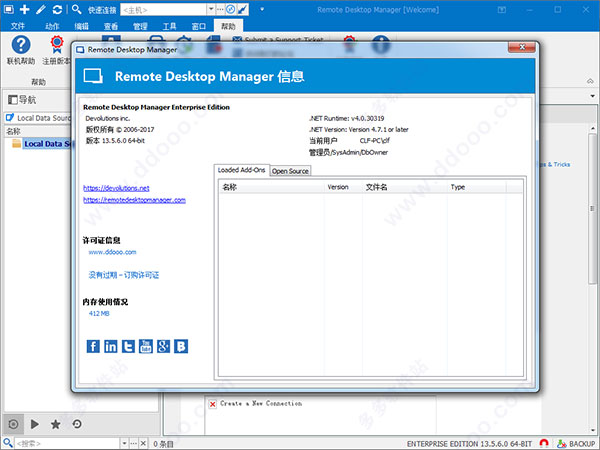Image resolution: width=600 pixels, height=450 pixels.
Task: Open the https://devolutions.net link
Action: (x=116, y=188)
